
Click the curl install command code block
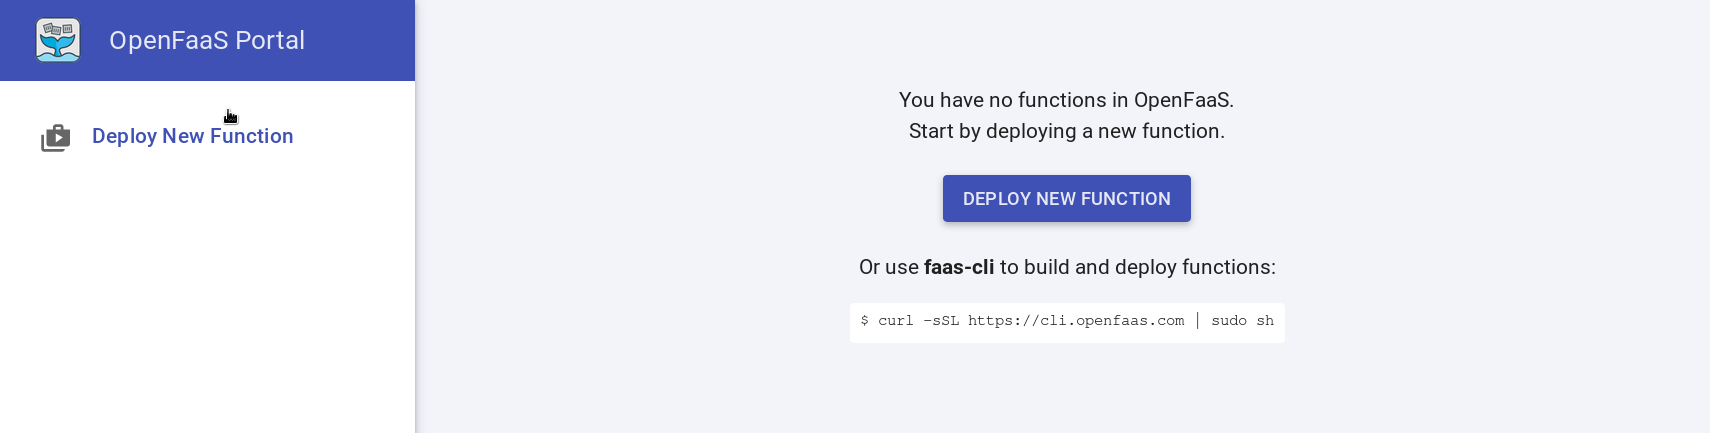coord(1067,322)
